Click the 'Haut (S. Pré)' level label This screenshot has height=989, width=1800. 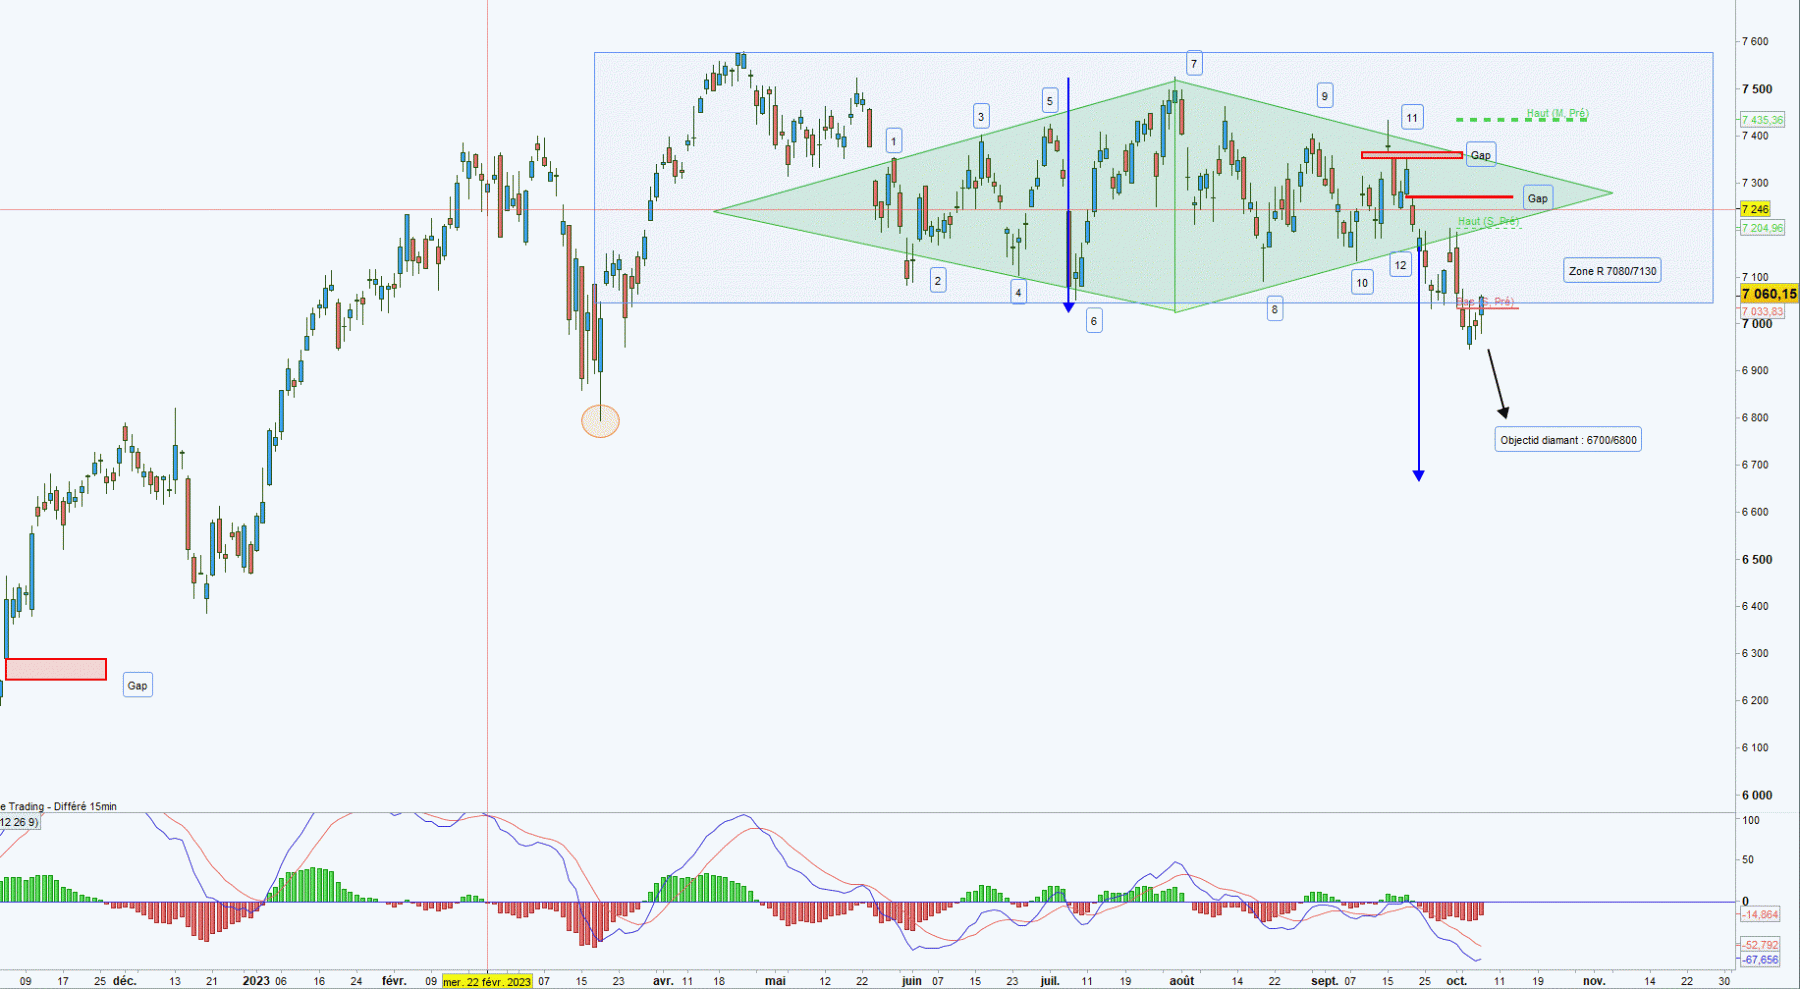tap(1488, 221)
